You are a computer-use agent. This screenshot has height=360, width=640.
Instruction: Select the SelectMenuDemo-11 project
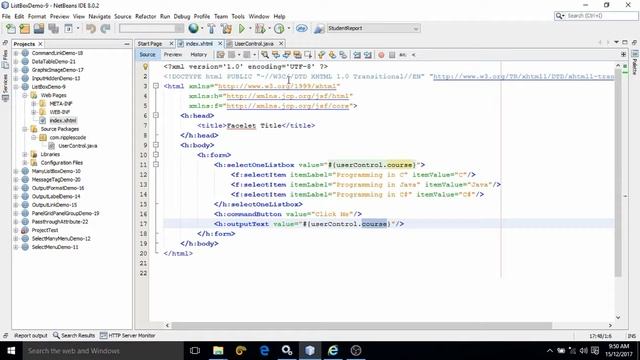click(55, 247)
